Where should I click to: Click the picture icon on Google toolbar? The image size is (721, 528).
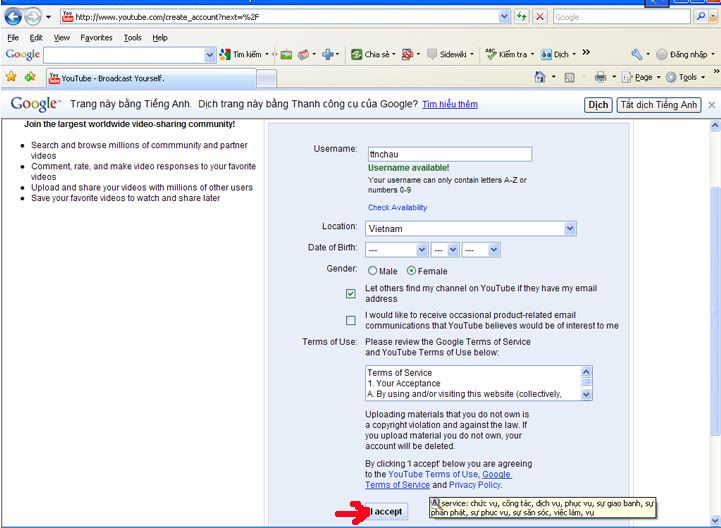click(286, 54)
